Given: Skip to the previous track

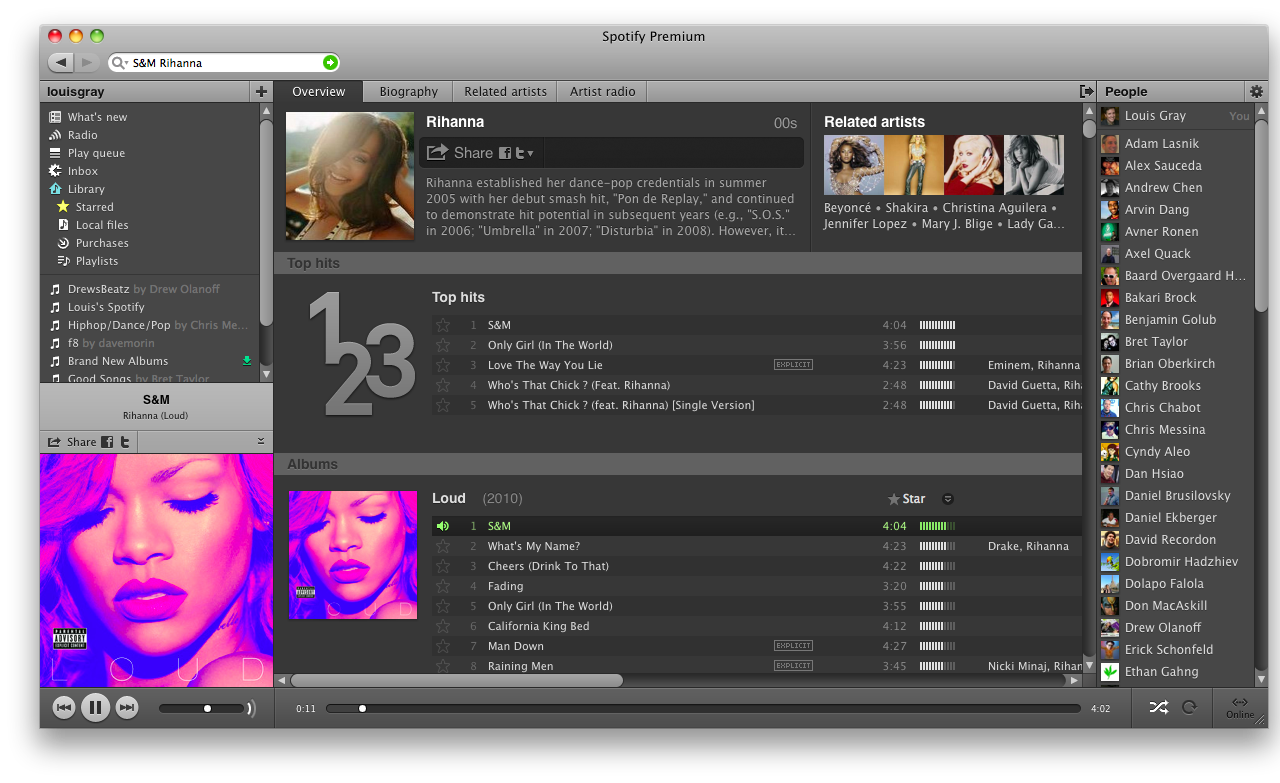Looking at the screenshot, I should pyautogui.click(x=64, y=708).
